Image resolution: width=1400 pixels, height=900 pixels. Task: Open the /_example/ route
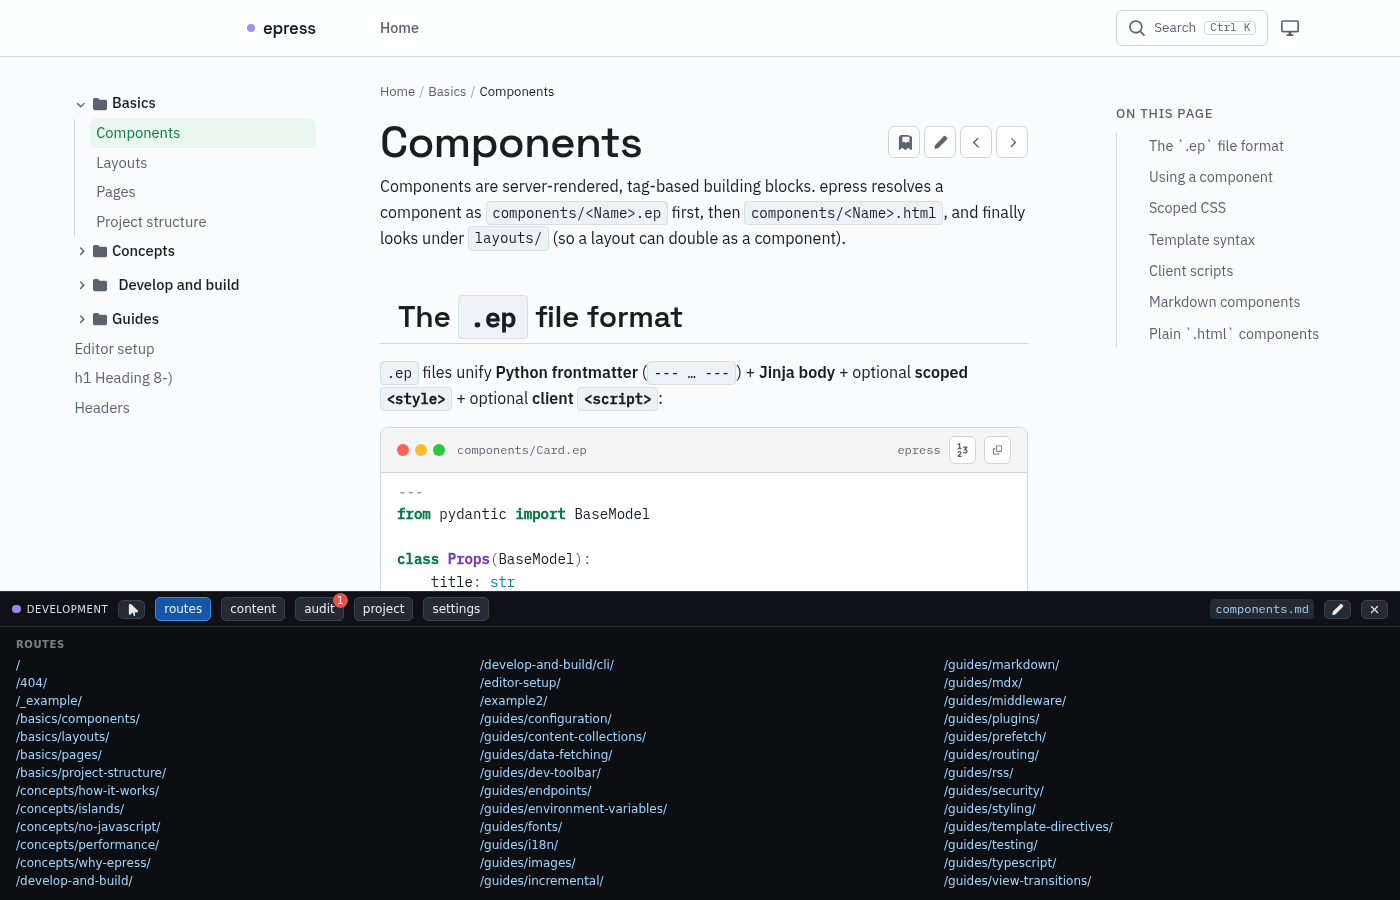pos(49,701)
